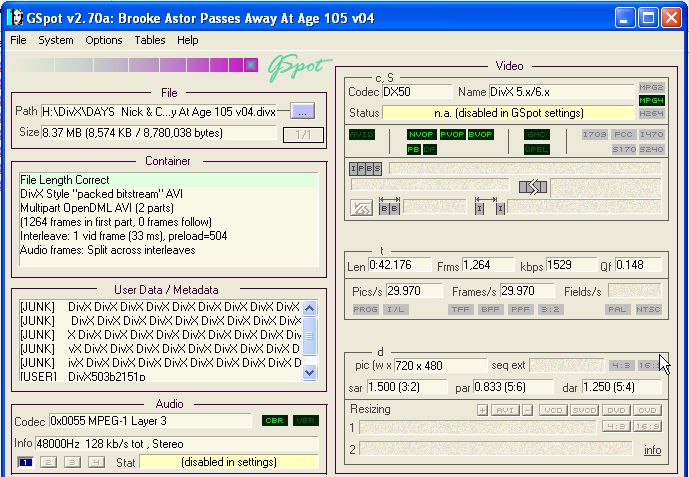Select audio stream 3 button

pos(72,462)
